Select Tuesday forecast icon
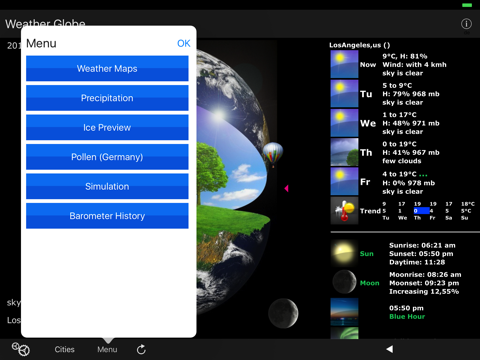 tap(344, 94)
